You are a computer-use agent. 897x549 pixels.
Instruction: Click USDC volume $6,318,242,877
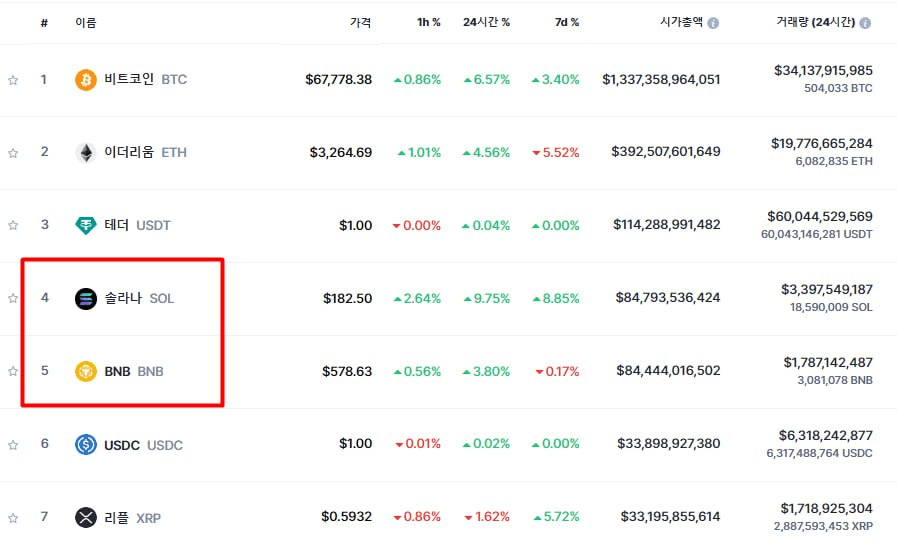pyautogui.click(x=825, y=436)
